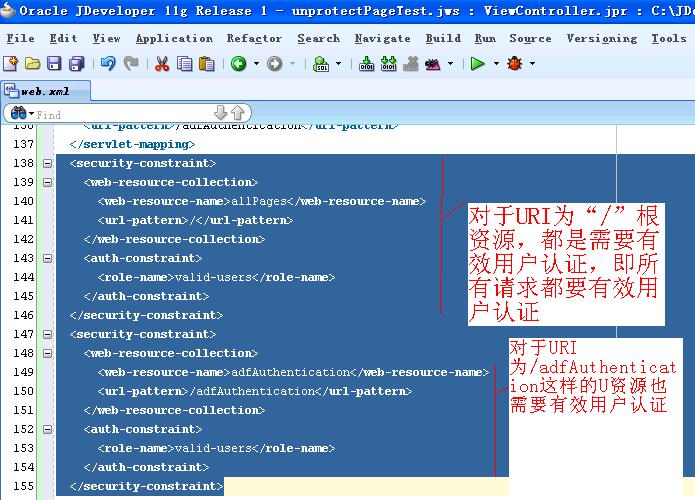Open the Navigate menu
The width and height of the screenshot is (695, 500).
click(x=383, y=39)
